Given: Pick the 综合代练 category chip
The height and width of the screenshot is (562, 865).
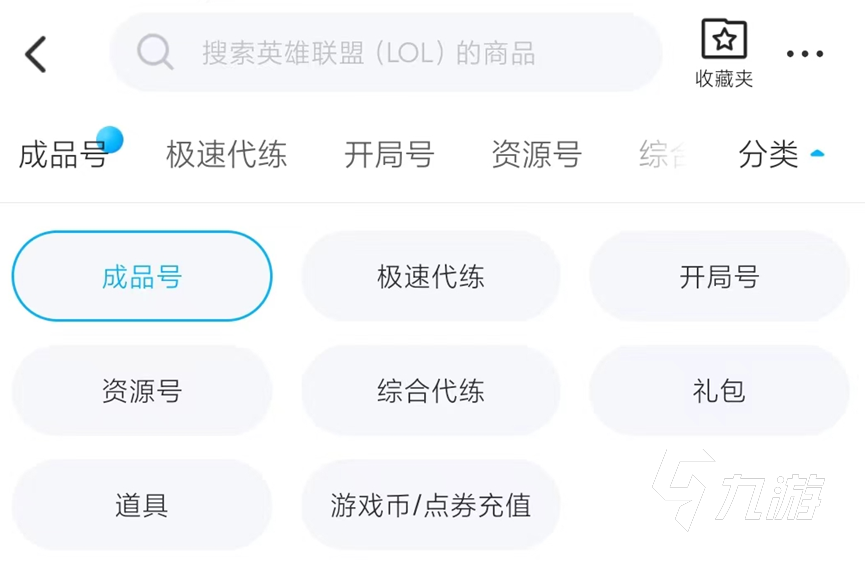Looking at the screenshot, I should coord(431,391).
